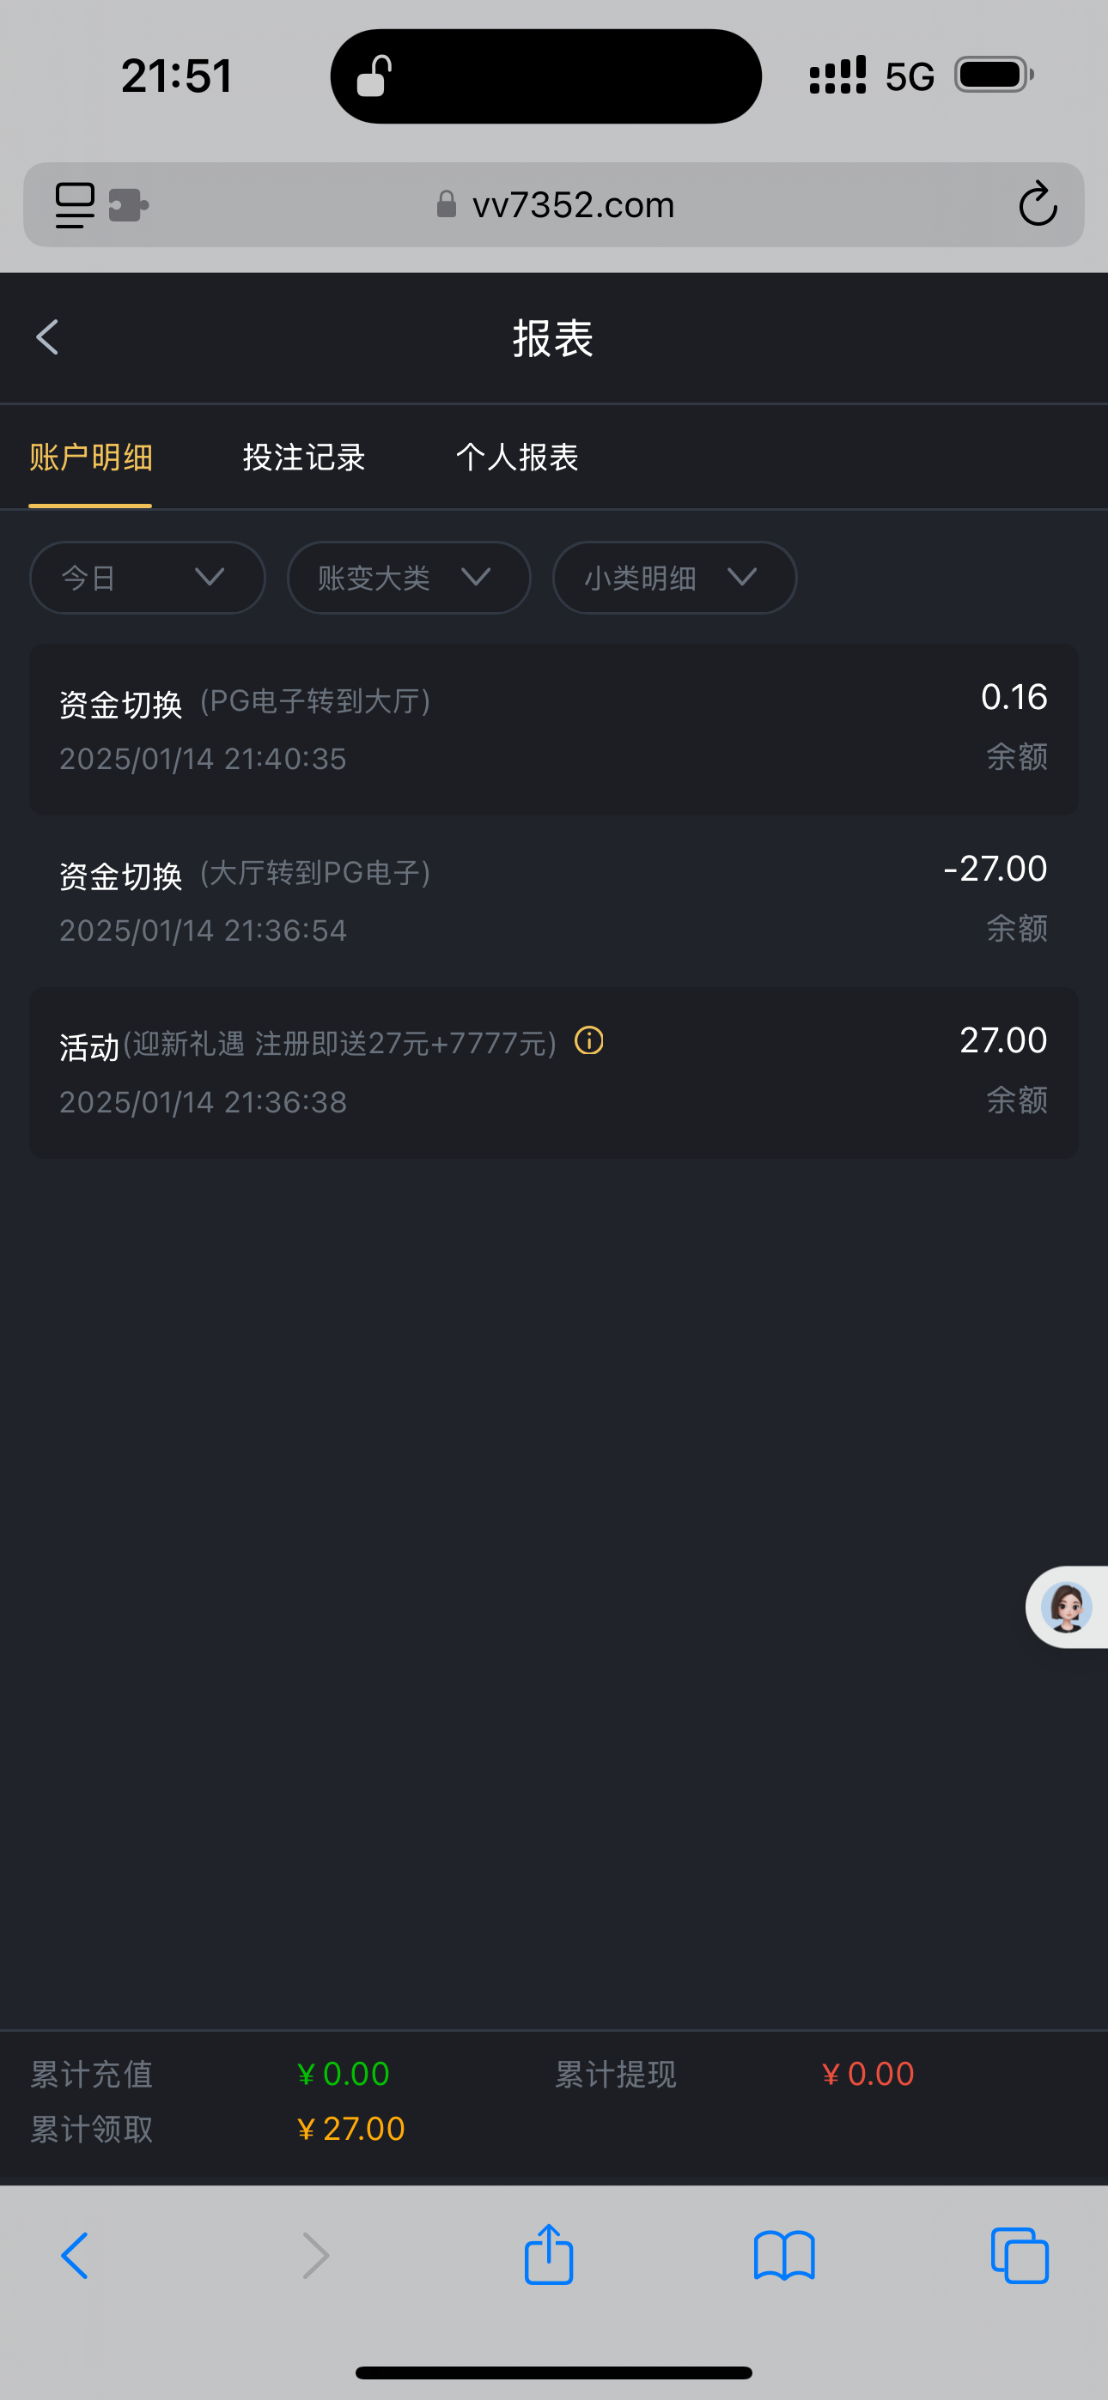Expand the 小类明细 subcategory dropdown
Screen dimensions: 1108x2400
click(674, 577)
